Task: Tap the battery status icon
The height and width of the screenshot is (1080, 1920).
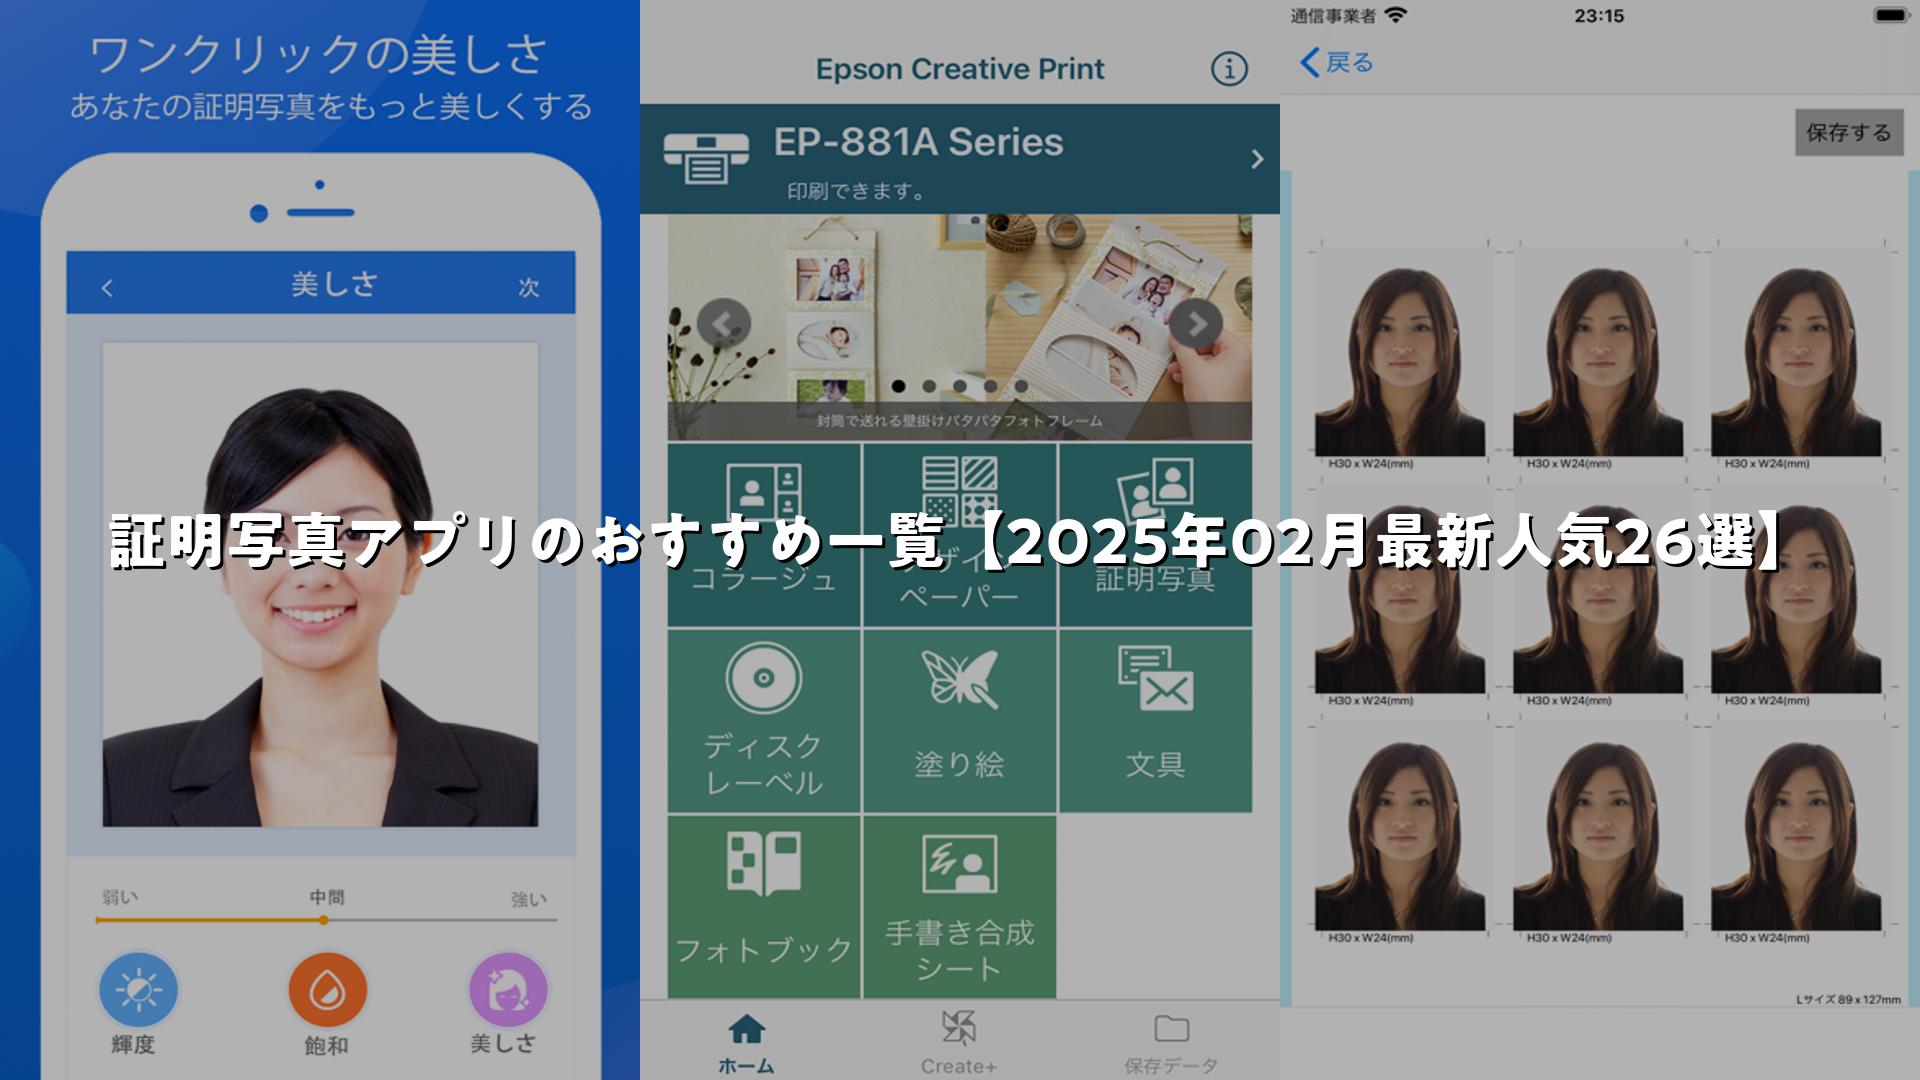Action: click(1891, 15)
